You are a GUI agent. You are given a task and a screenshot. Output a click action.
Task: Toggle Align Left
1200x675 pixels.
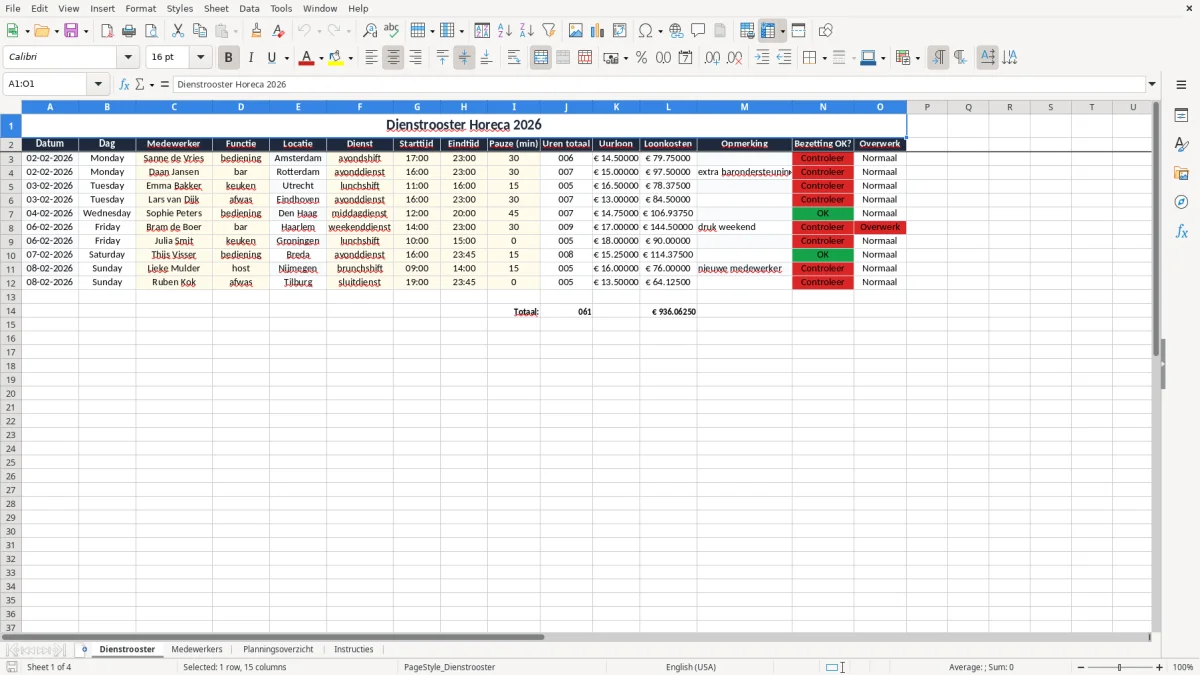click(371, 58)
